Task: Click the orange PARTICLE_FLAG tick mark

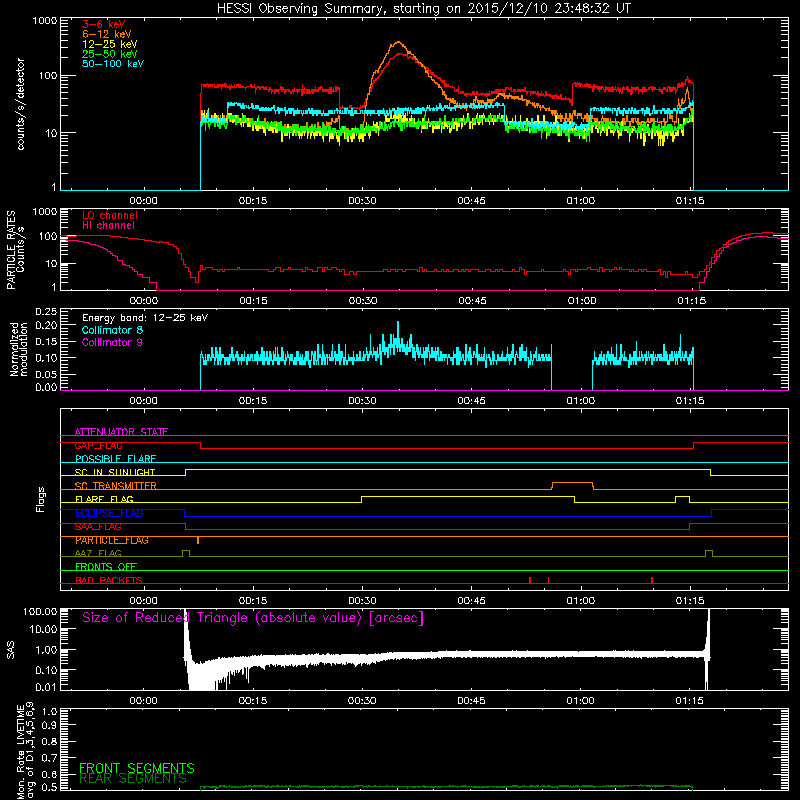Action: pos(198,540)
